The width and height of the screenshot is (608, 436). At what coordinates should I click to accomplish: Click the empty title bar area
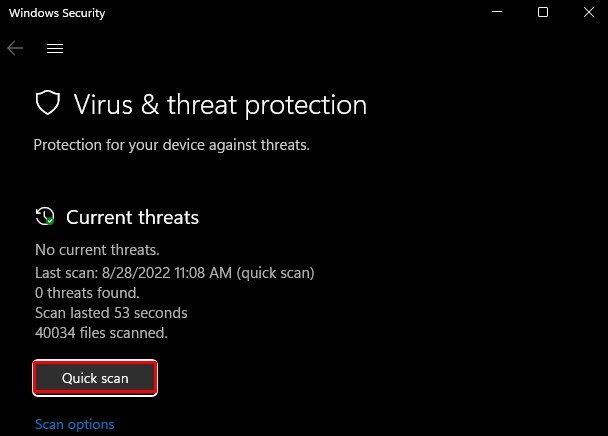pos(295,12)
